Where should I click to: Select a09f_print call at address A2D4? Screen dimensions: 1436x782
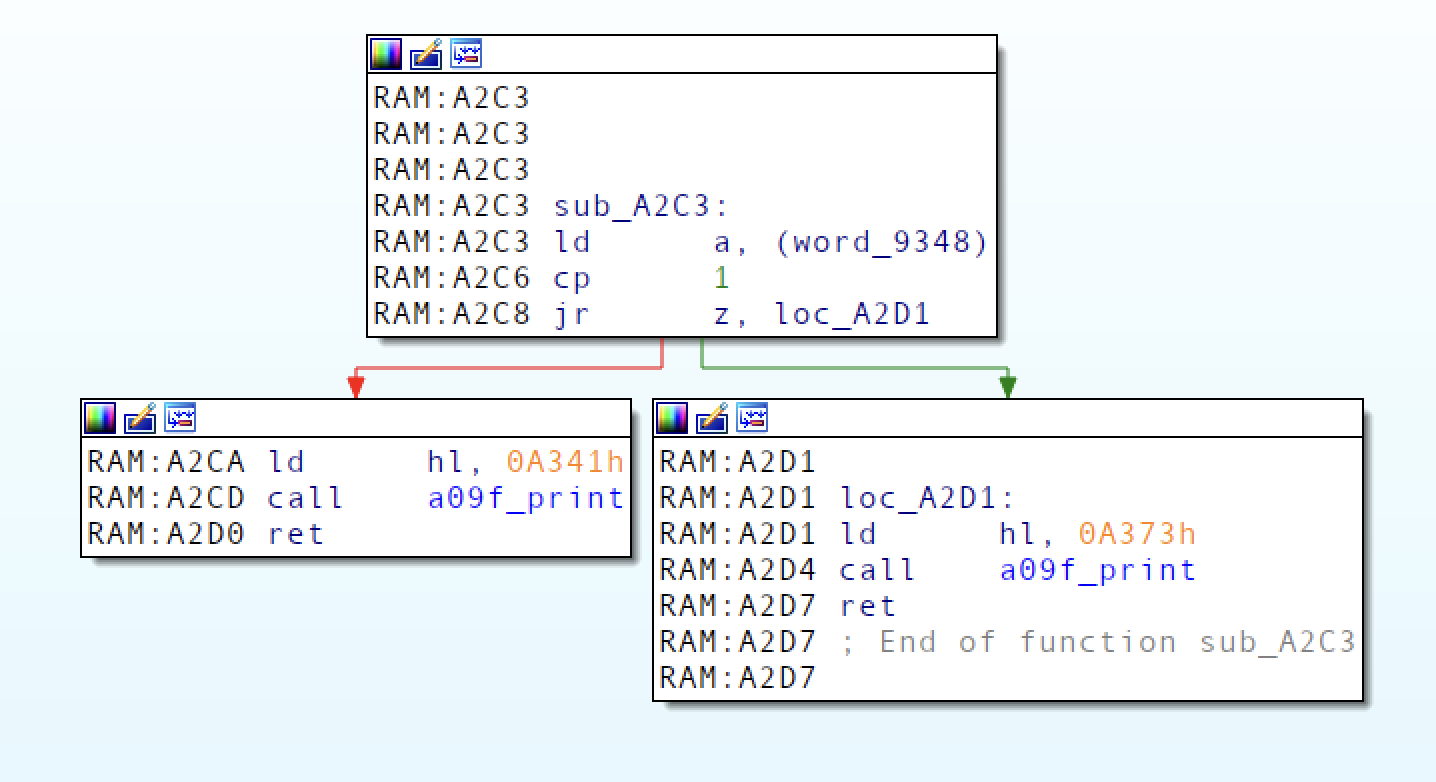(x=1097, y=570)
